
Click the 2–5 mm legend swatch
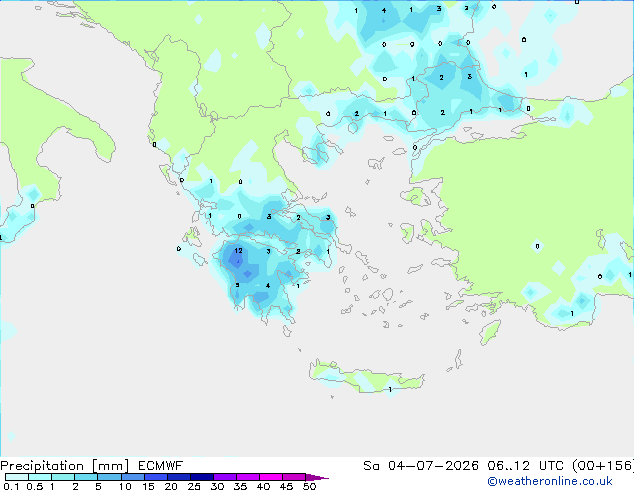click(x=86, y=477)
